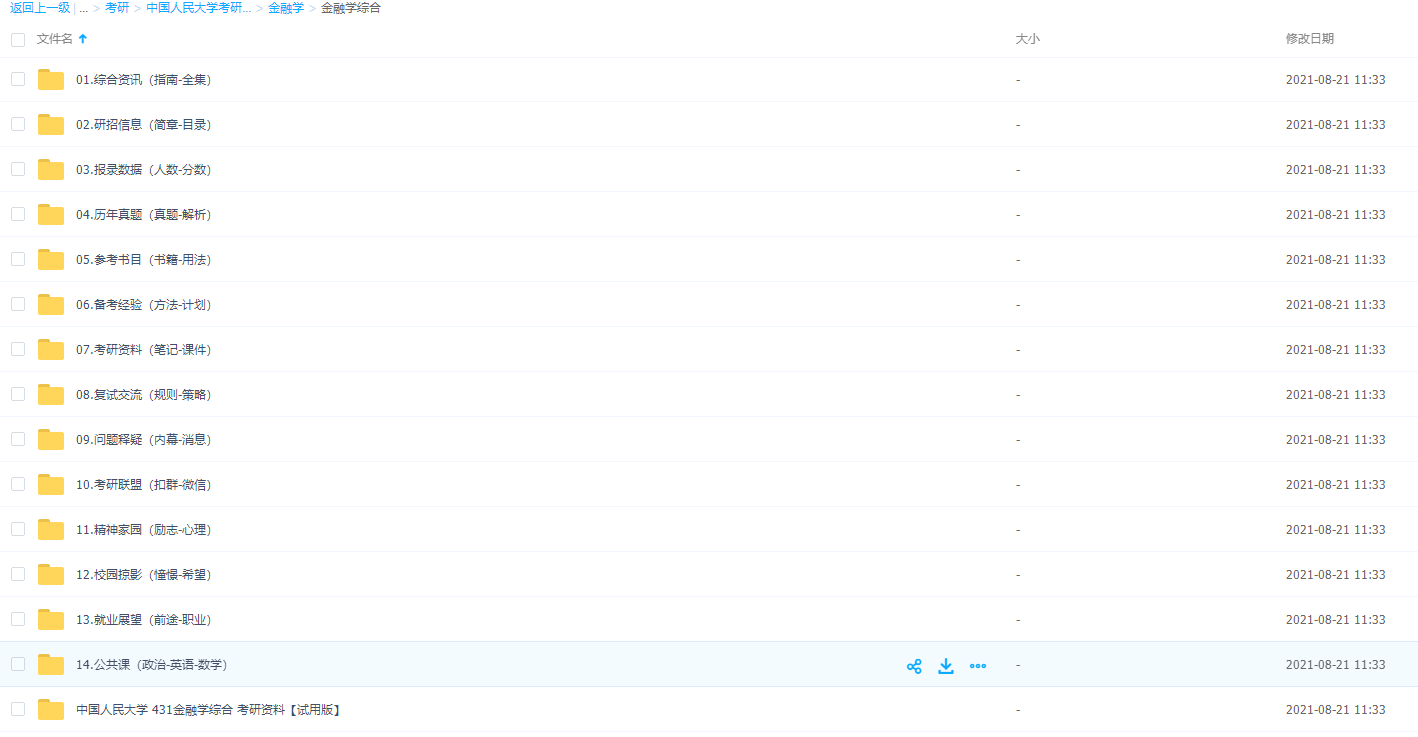This screenshot has width=1418, height=737.
Task: Navigate to 考研 breadcrumb item
Action: [x=117, y=8]
